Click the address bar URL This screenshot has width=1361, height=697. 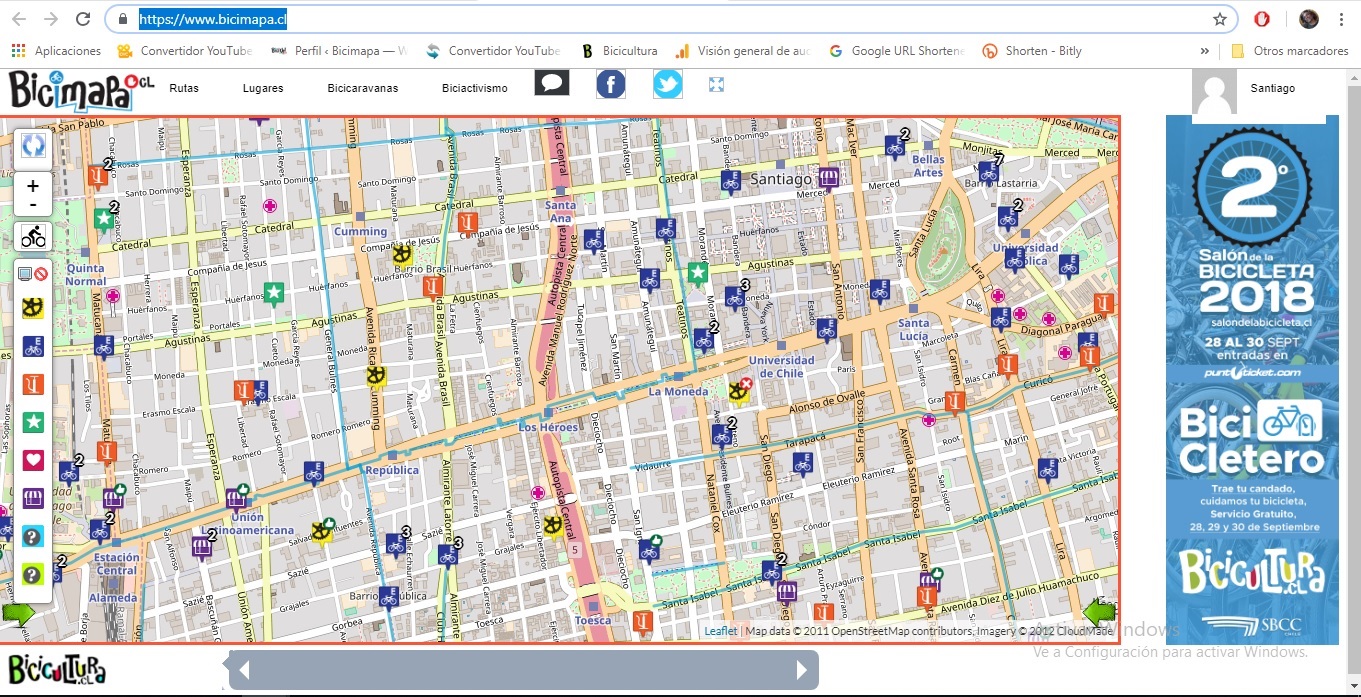pos(212,19)
